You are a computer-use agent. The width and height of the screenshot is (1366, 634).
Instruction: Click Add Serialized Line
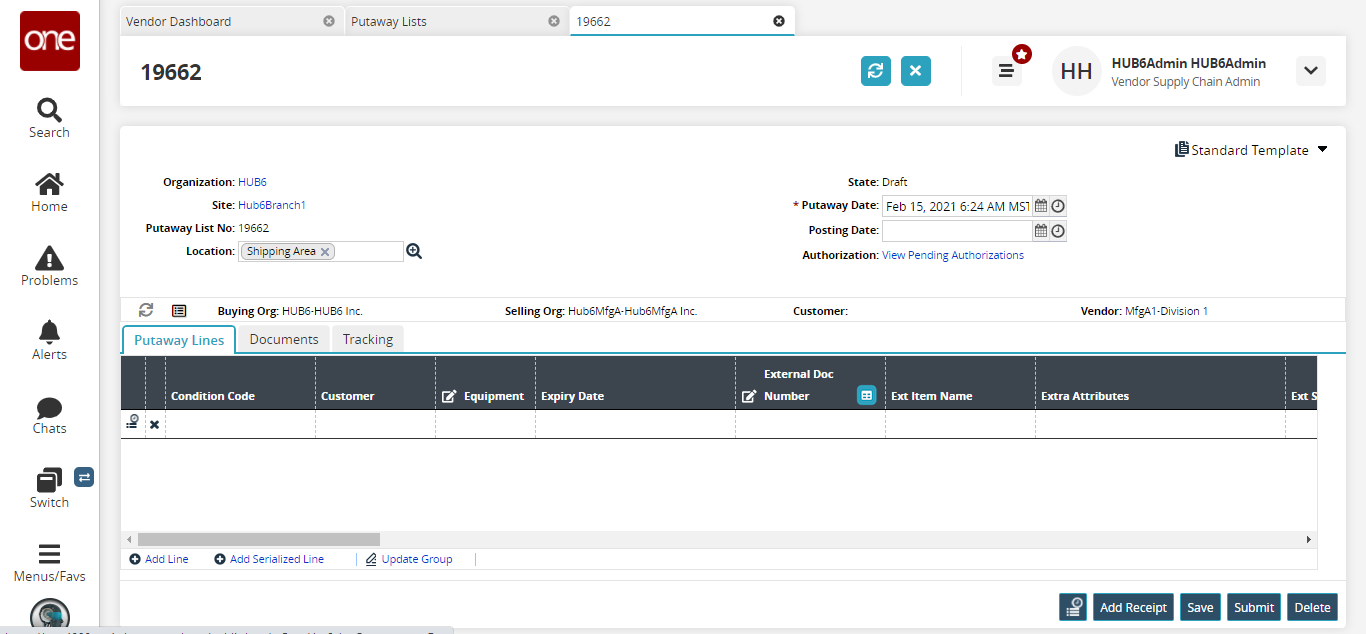pyautogui.click(x=269, y=559)
